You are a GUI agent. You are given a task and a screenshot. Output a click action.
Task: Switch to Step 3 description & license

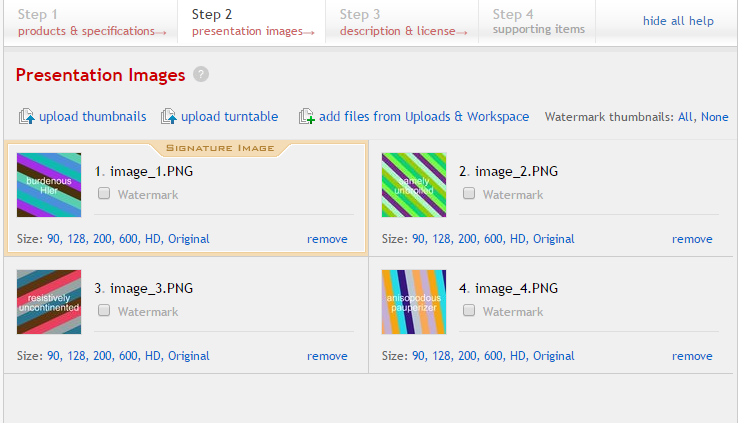click(x=402, y=22)
